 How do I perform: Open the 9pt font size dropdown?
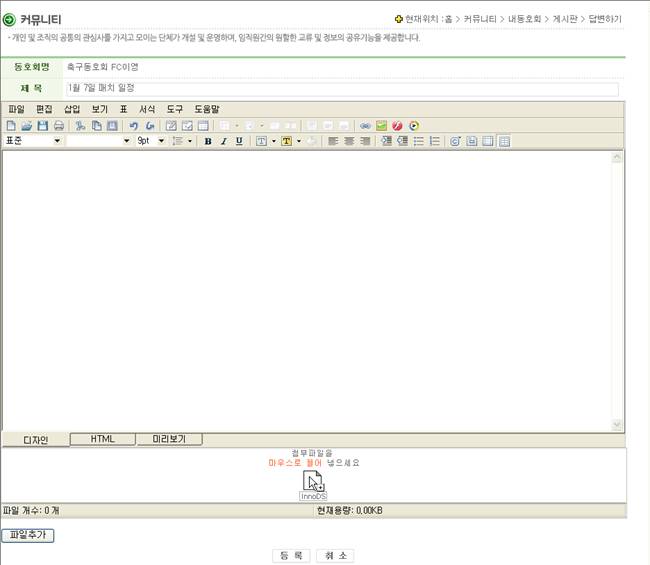pos(161,142)
